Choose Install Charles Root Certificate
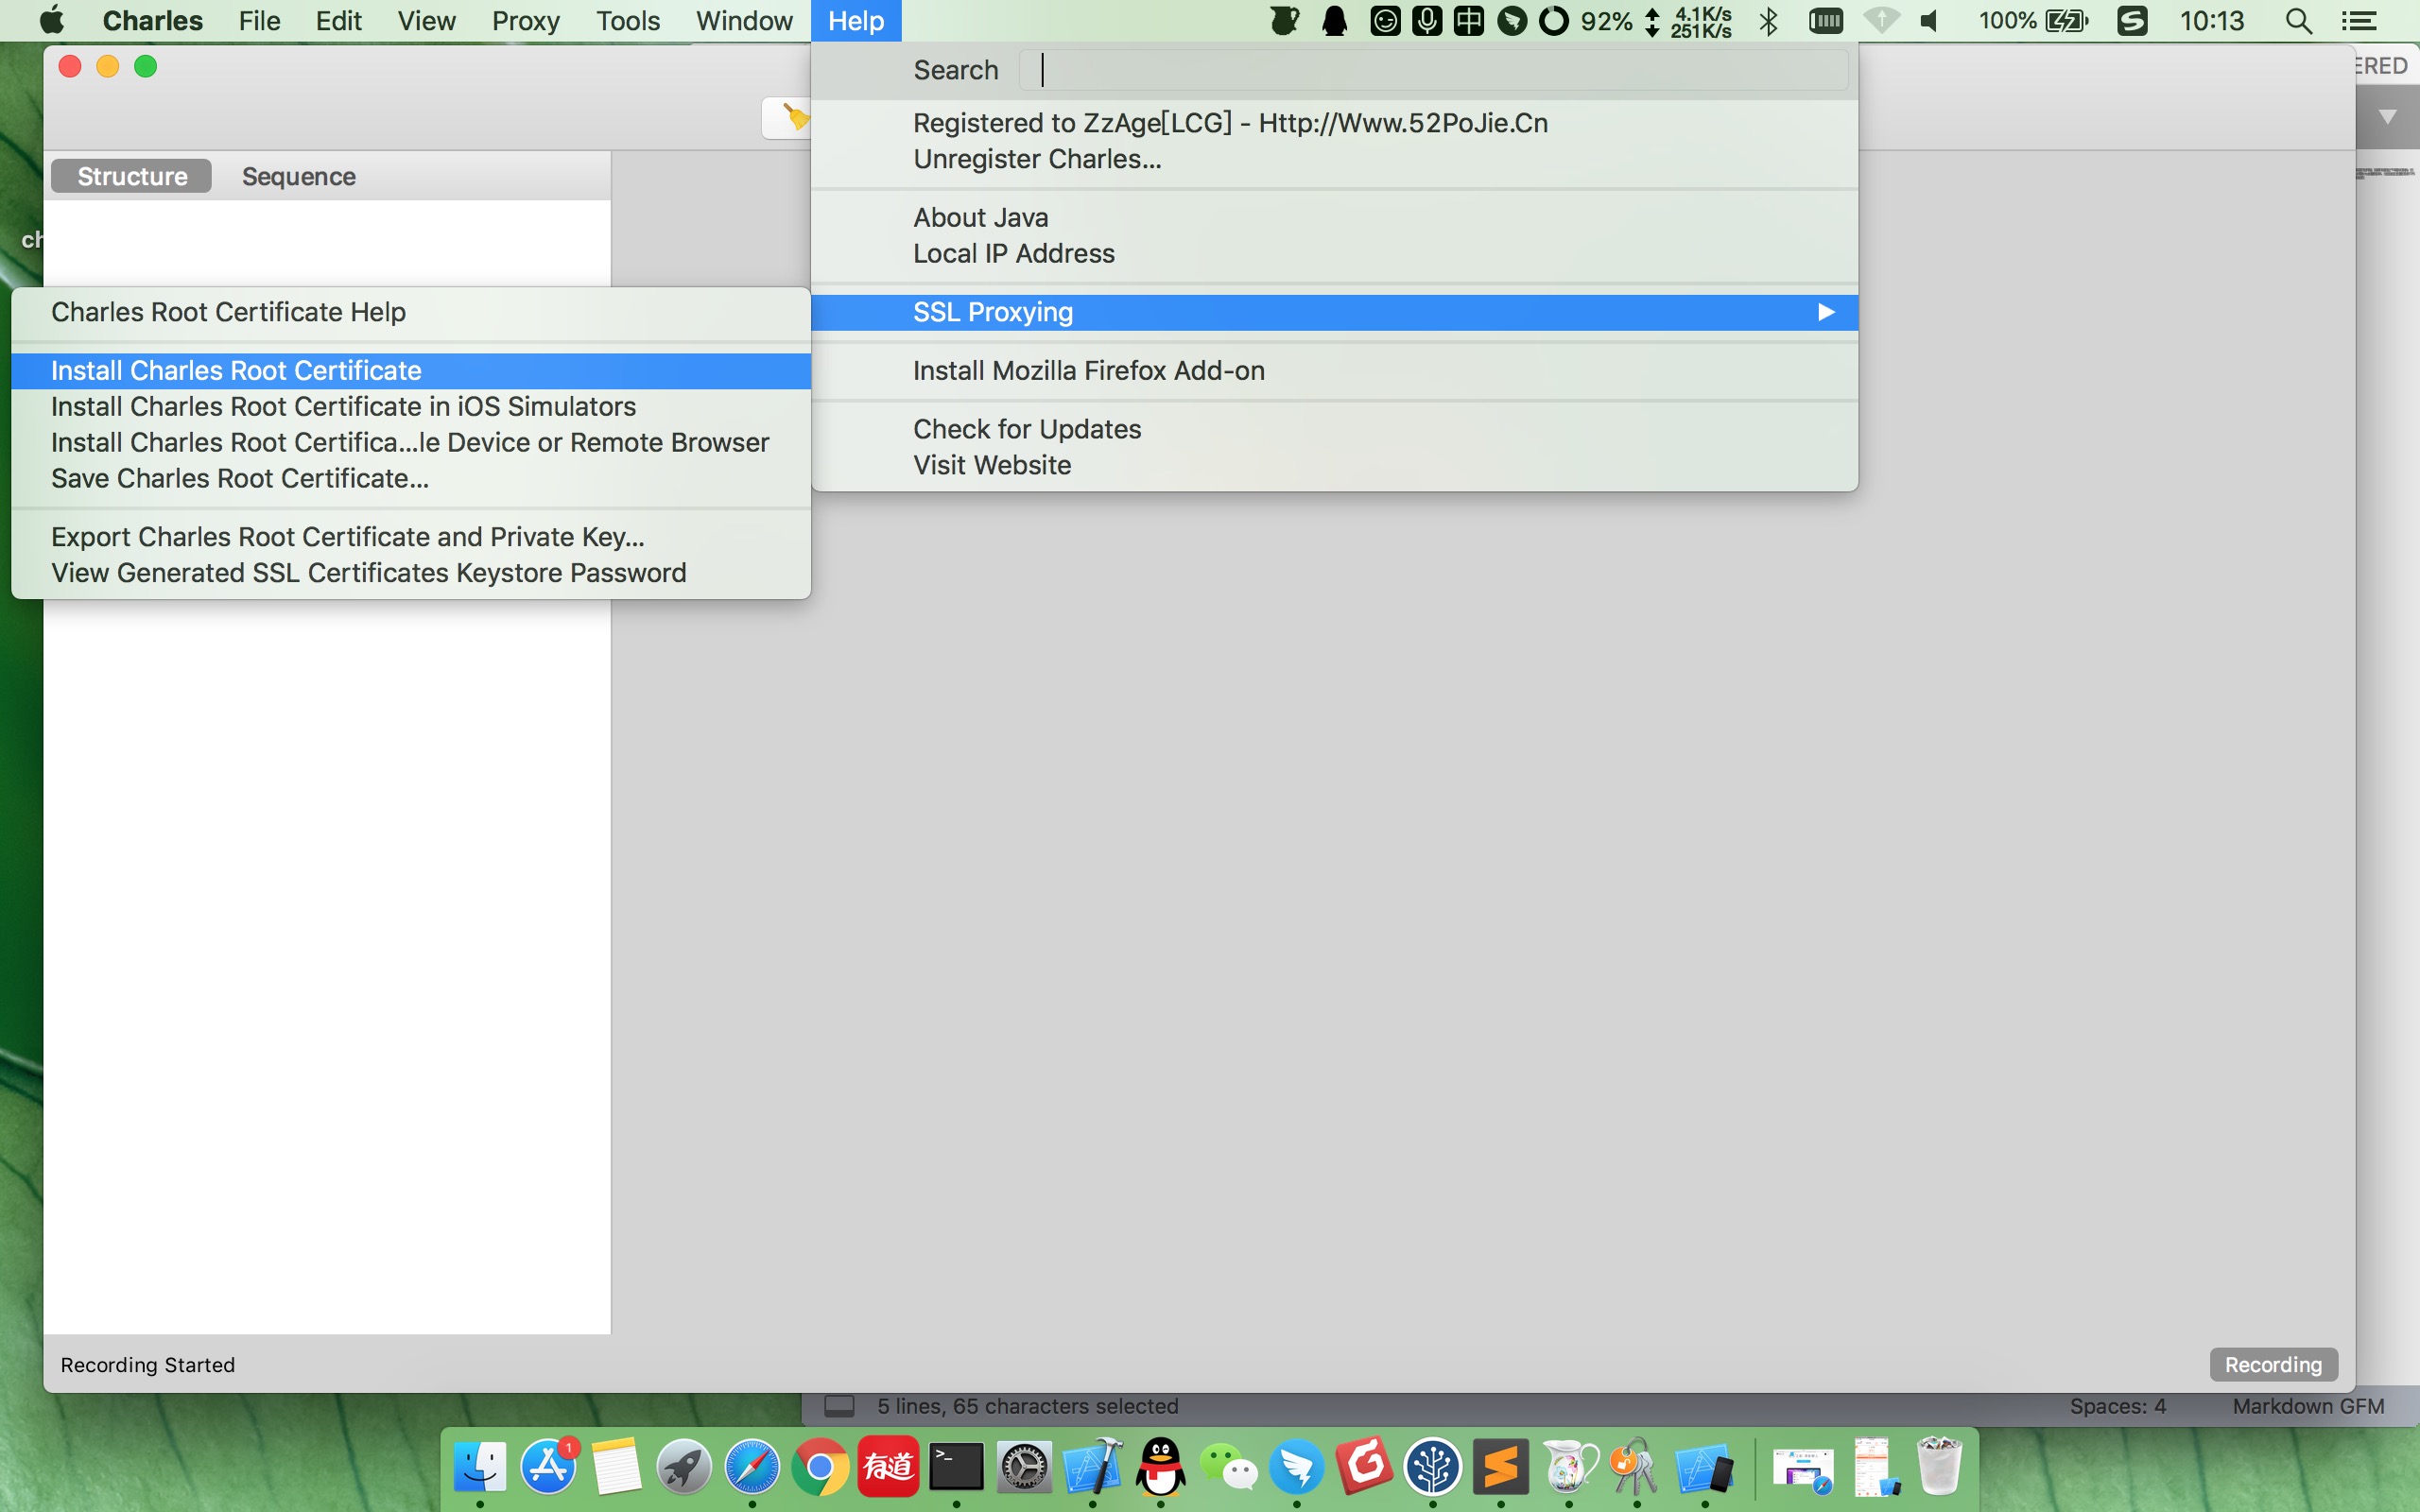 [411, 371]
